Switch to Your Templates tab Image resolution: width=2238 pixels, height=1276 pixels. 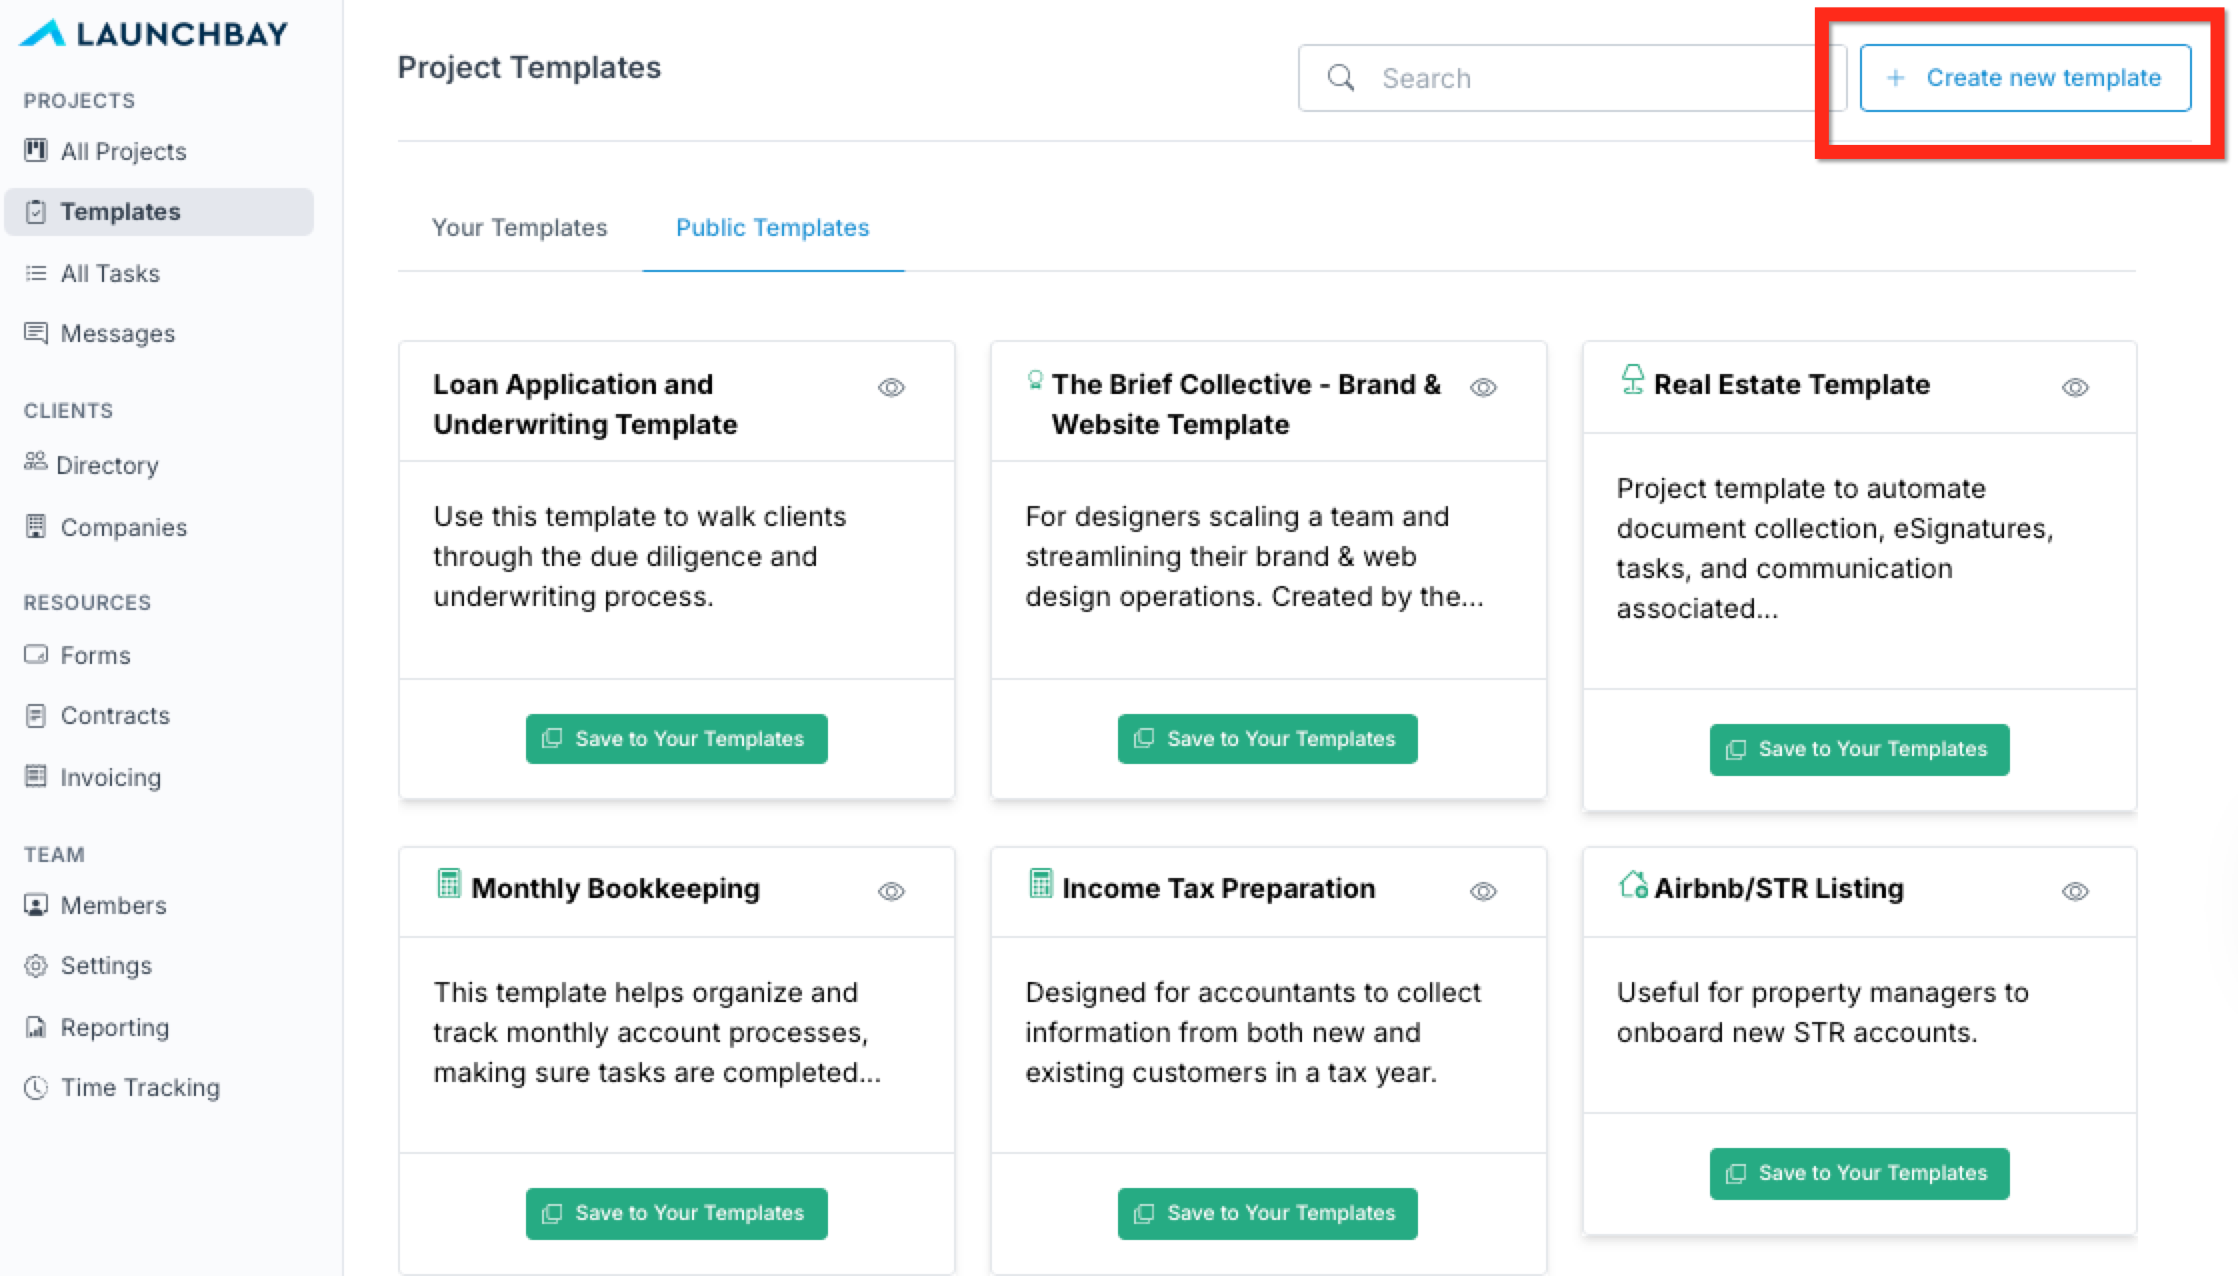[519, 228]
